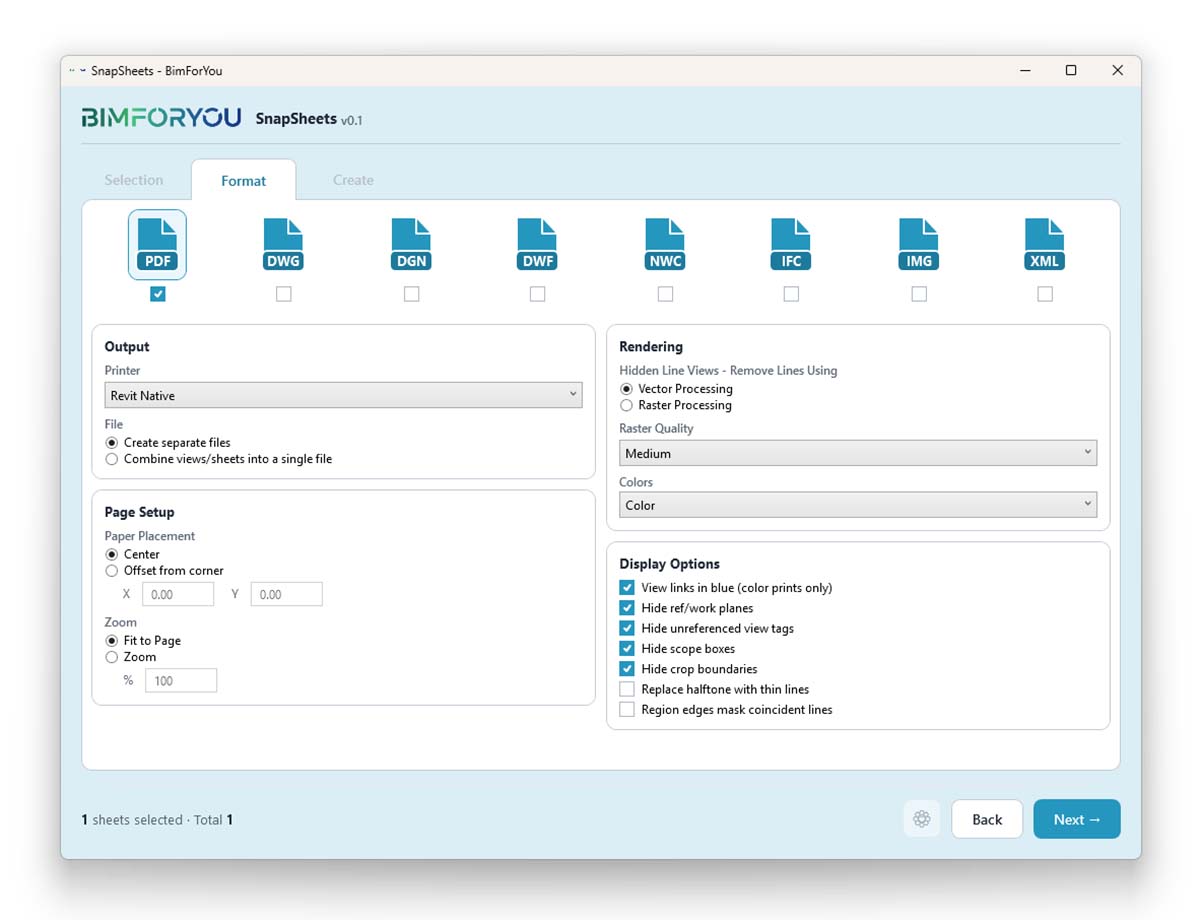The width and height of the screenshot is (1200, 920).
Task: Toggle Hide scope boxes checkbox
Action: [627, 648]
